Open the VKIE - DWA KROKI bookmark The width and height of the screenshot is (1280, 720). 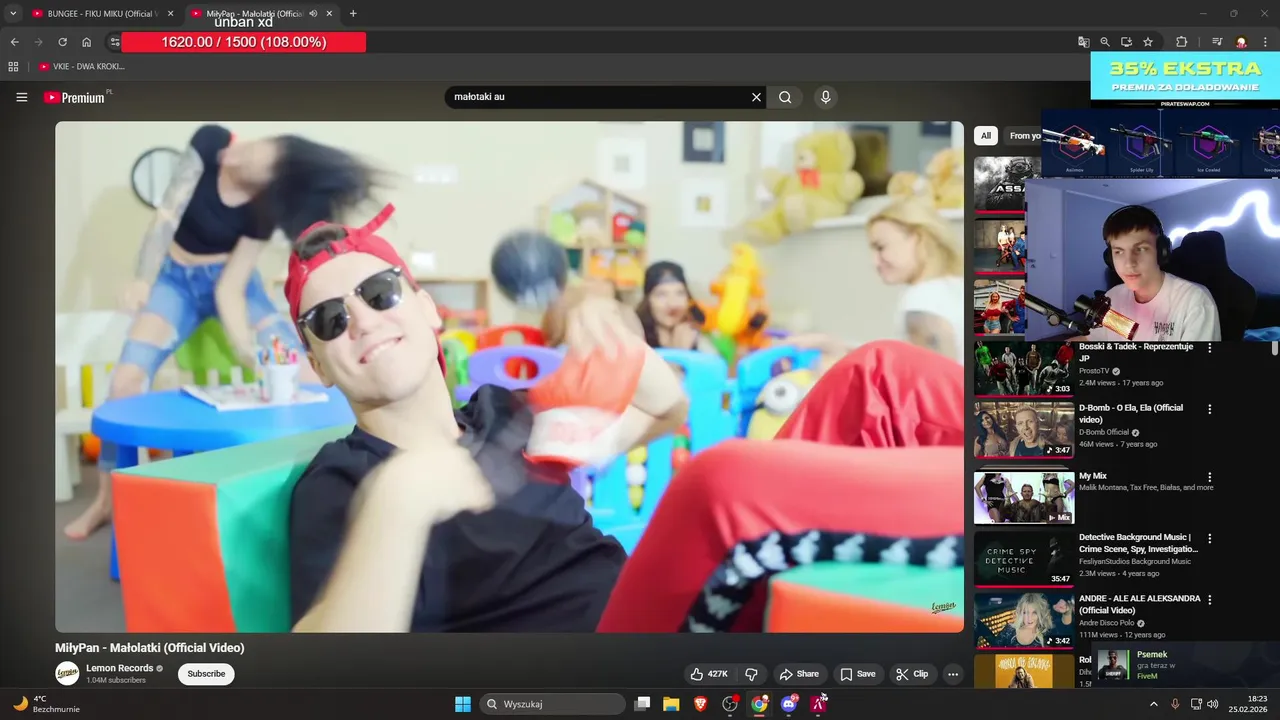82,66
